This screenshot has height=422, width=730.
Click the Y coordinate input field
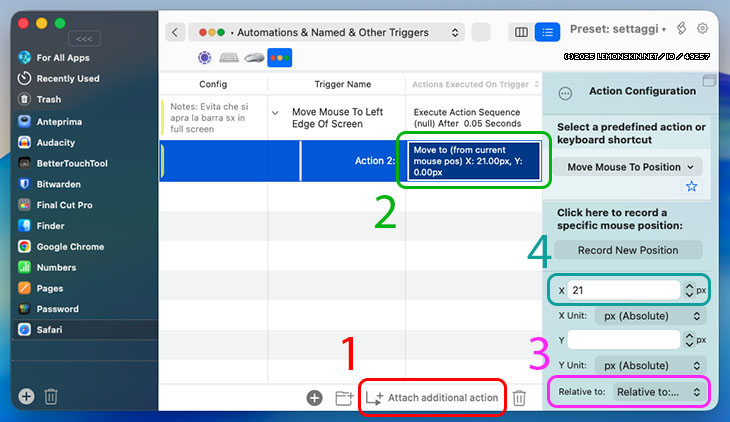coord(622,340)
